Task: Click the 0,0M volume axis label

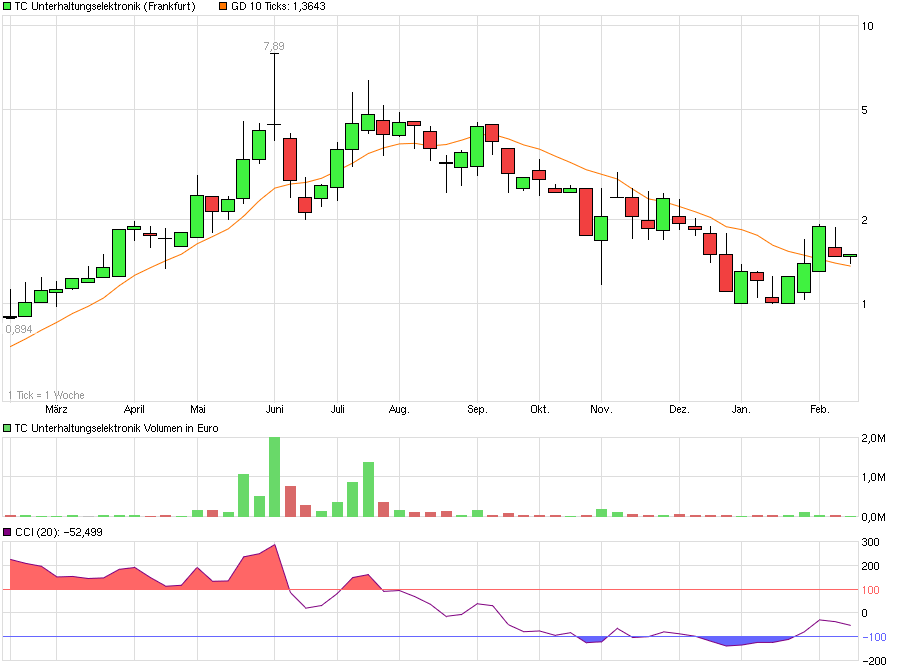Action: 873,517
